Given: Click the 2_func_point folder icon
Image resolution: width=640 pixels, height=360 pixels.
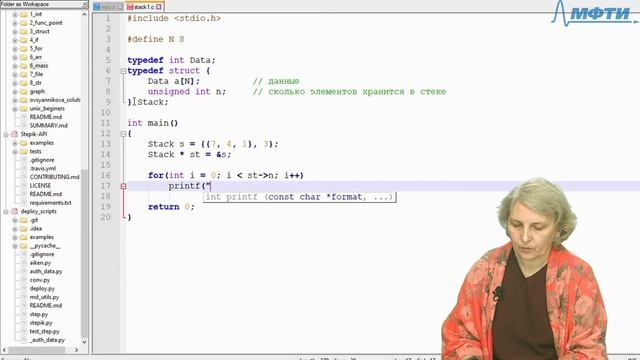Looking at the screenshot, I should point(24,23).
